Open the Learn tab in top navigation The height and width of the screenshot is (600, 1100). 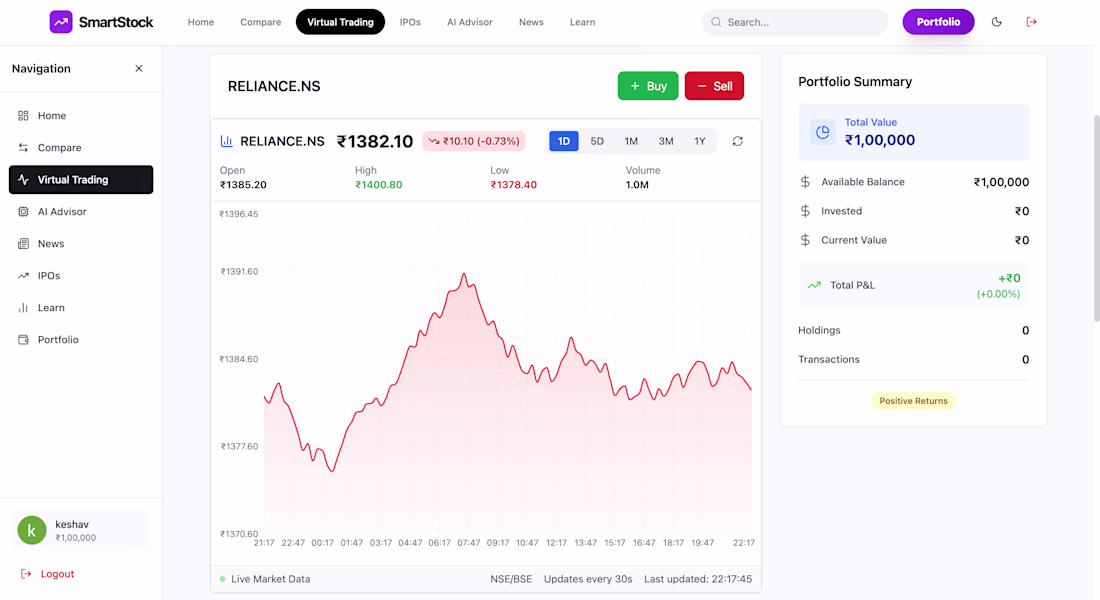582,22
